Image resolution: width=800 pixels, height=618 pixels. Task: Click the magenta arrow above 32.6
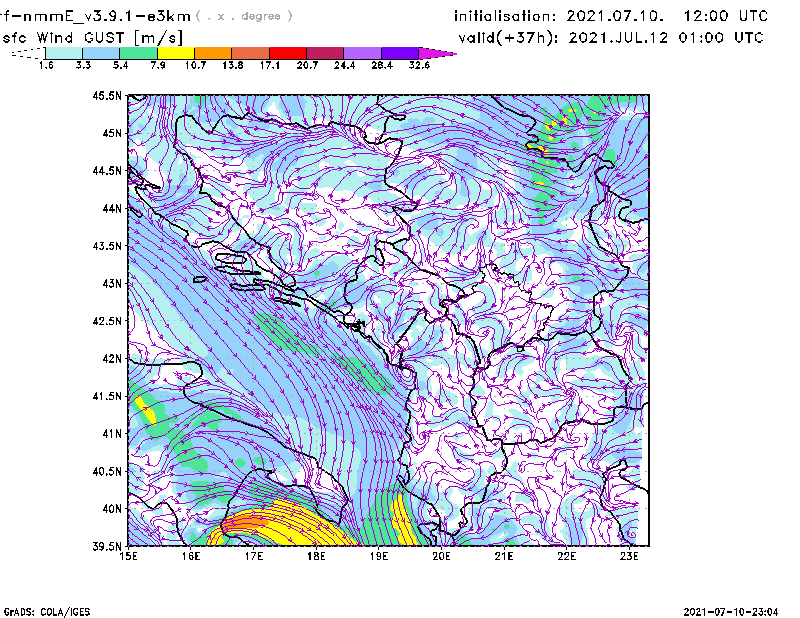coord(437,53)
